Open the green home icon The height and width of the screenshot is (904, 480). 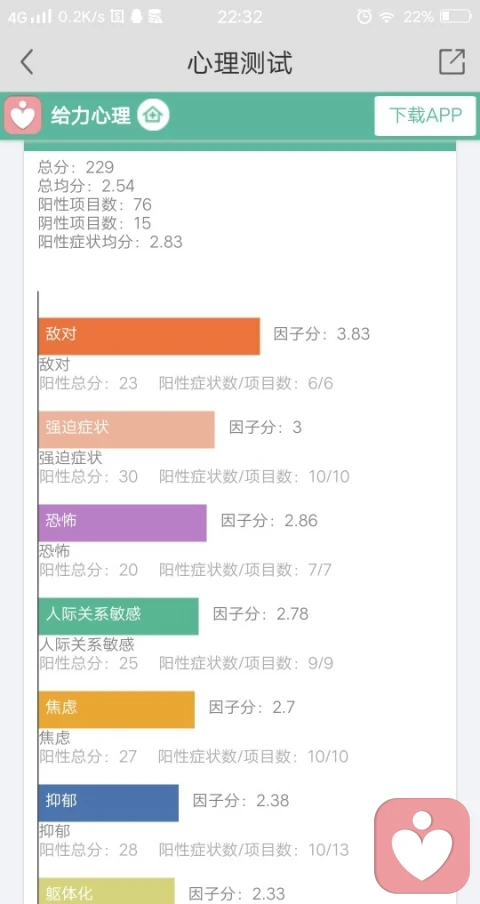(x=153, y=115)
